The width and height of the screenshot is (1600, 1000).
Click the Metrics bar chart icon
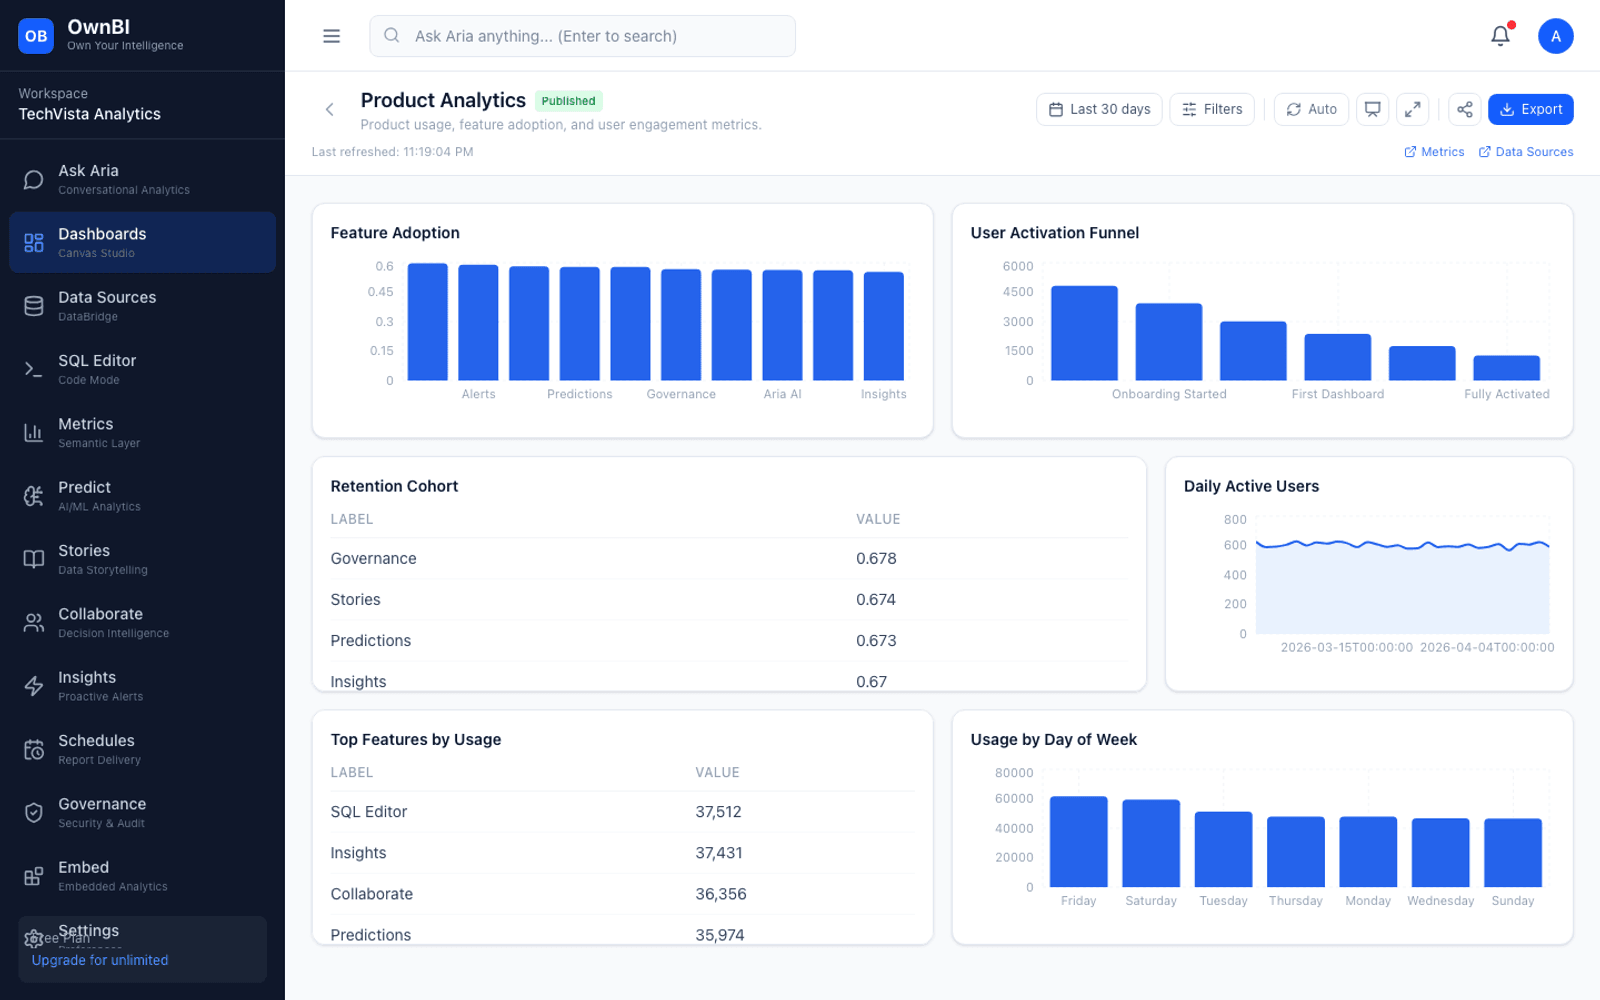point(34,432)
